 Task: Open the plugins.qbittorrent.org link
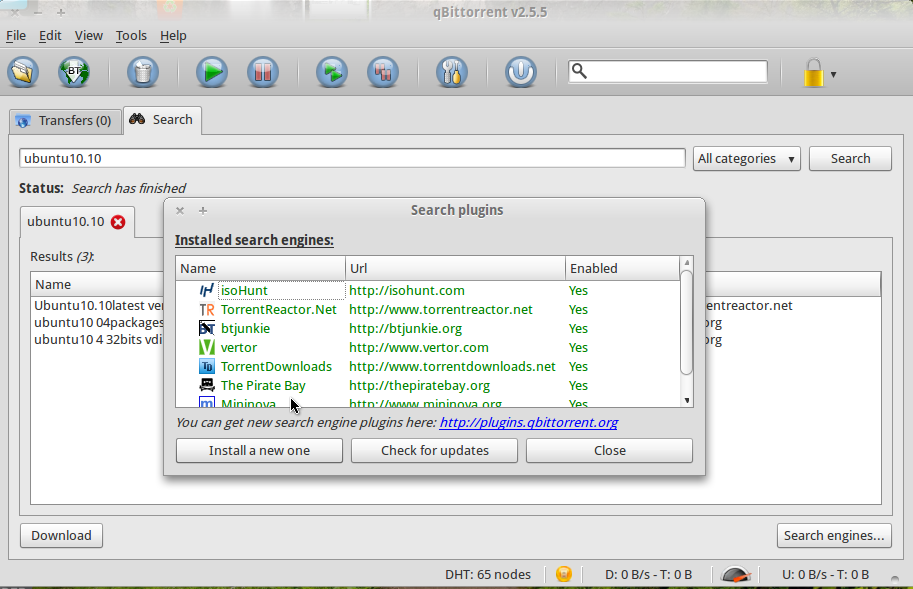click(x=529, y=423)
